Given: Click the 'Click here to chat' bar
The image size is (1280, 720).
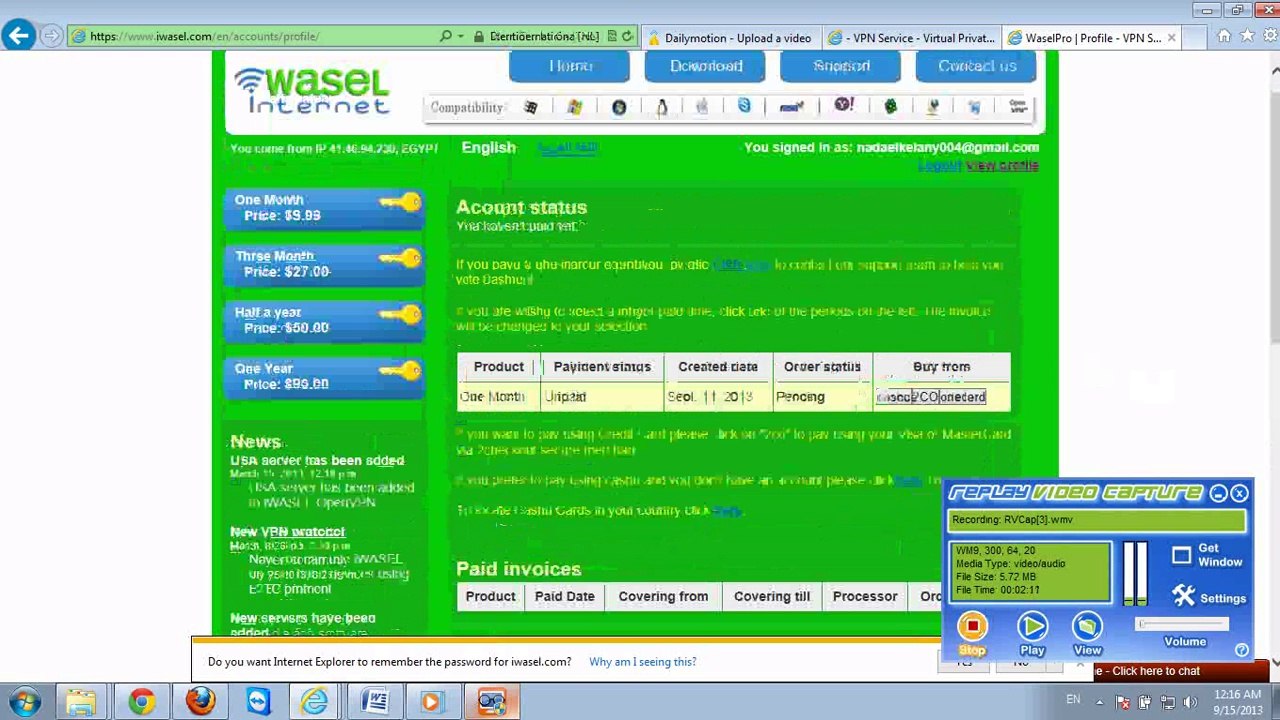Looking at the screenshot, I should [1180, 671].
